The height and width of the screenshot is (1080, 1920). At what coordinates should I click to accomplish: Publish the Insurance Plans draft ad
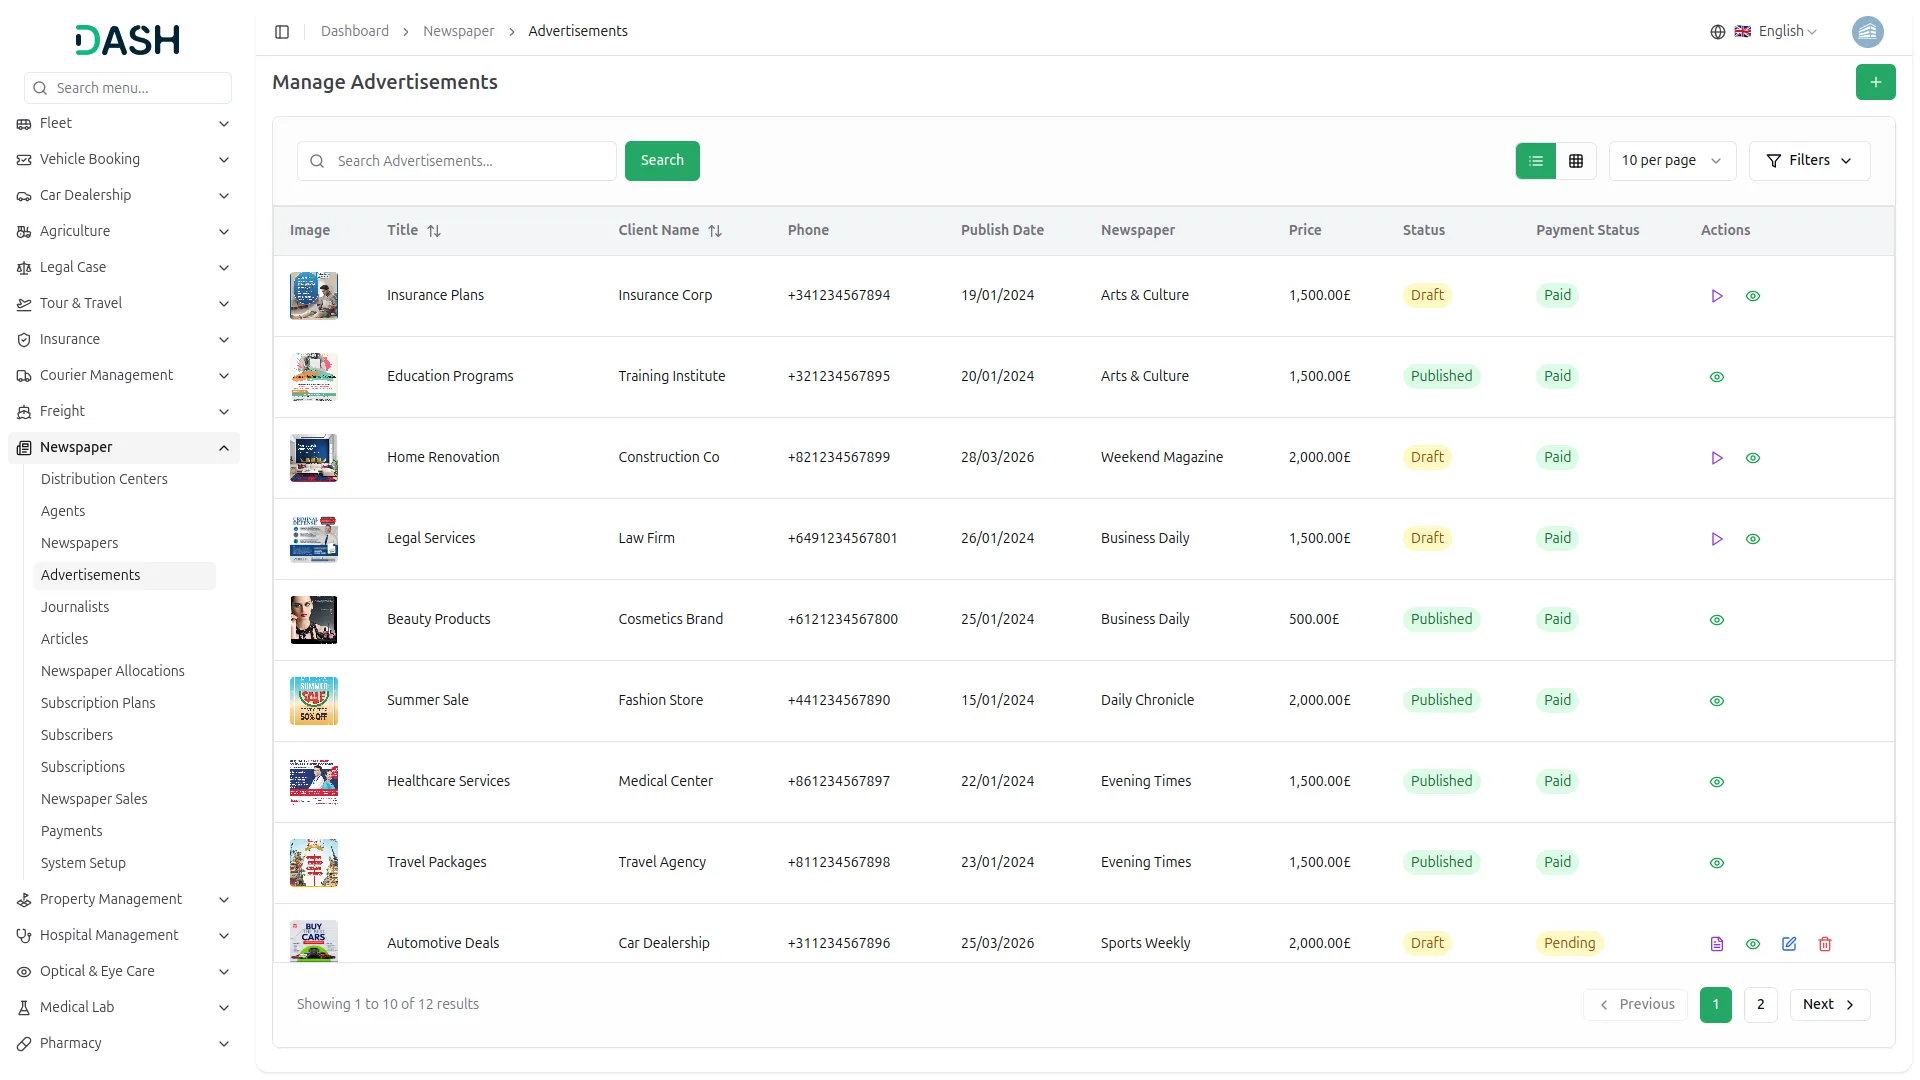1717,296
